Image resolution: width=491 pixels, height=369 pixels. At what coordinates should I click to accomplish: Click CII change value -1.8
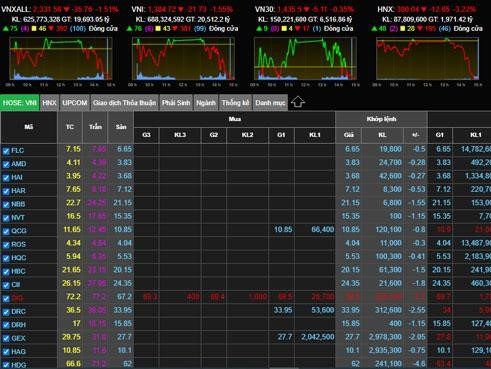(419, 283)
